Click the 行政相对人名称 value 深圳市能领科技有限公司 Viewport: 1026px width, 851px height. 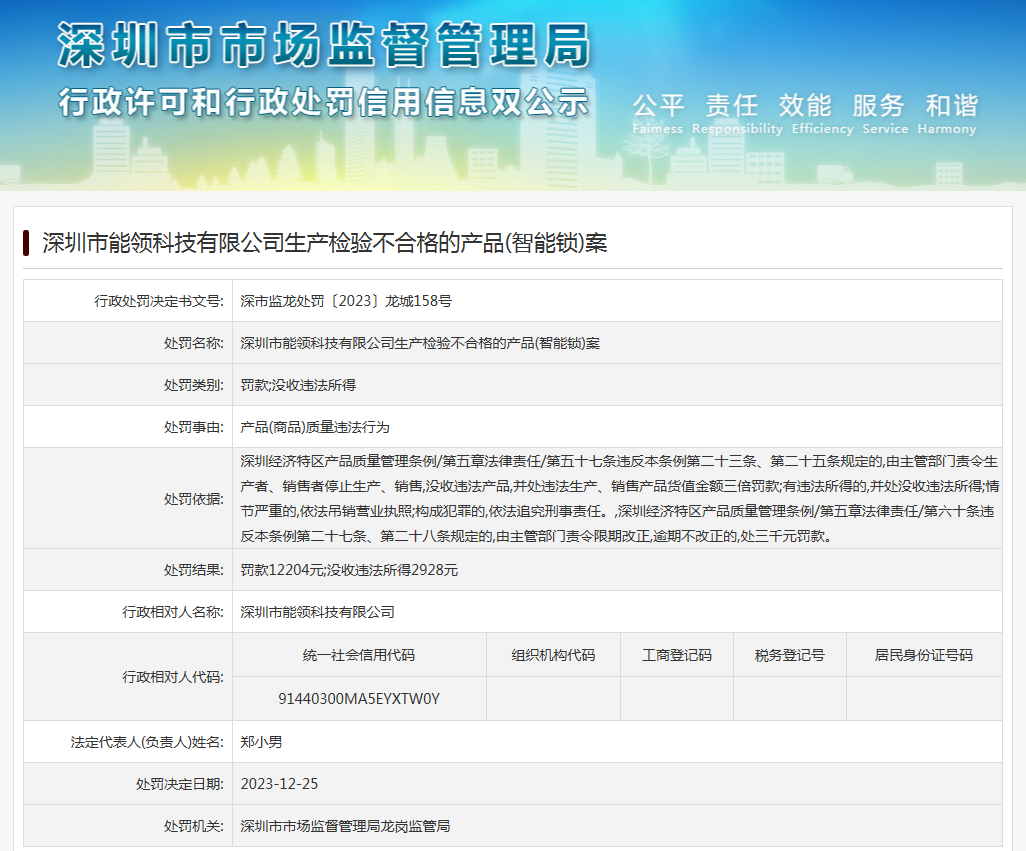click(x=317, y=612)
